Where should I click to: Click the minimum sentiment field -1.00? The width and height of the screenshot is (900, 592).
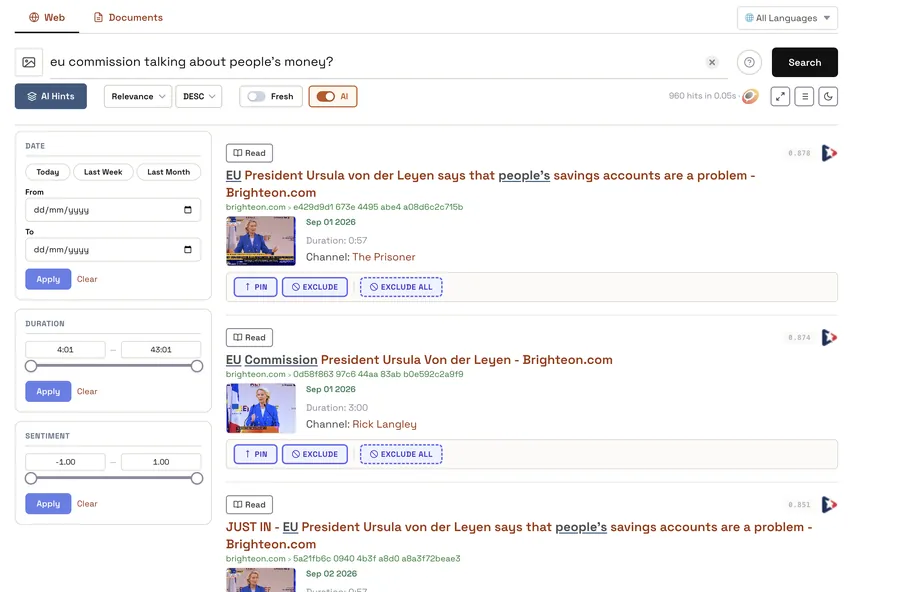click(65, 462)
